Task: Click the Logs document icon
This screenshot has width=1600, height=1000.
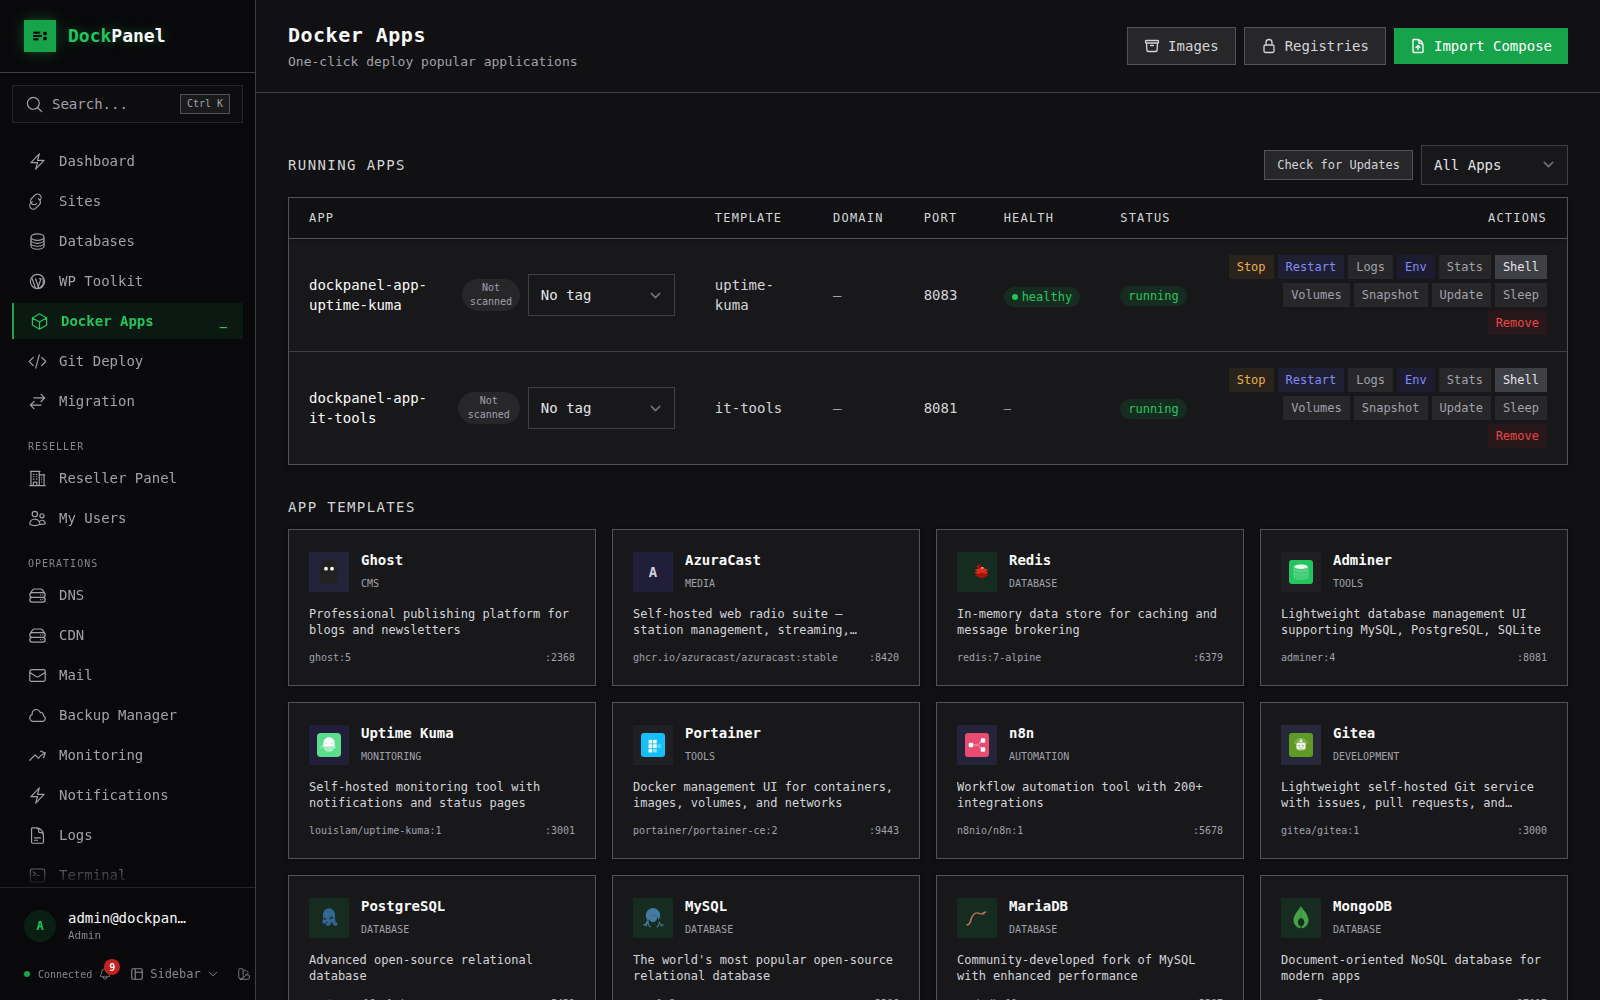Action: [38, 835]
